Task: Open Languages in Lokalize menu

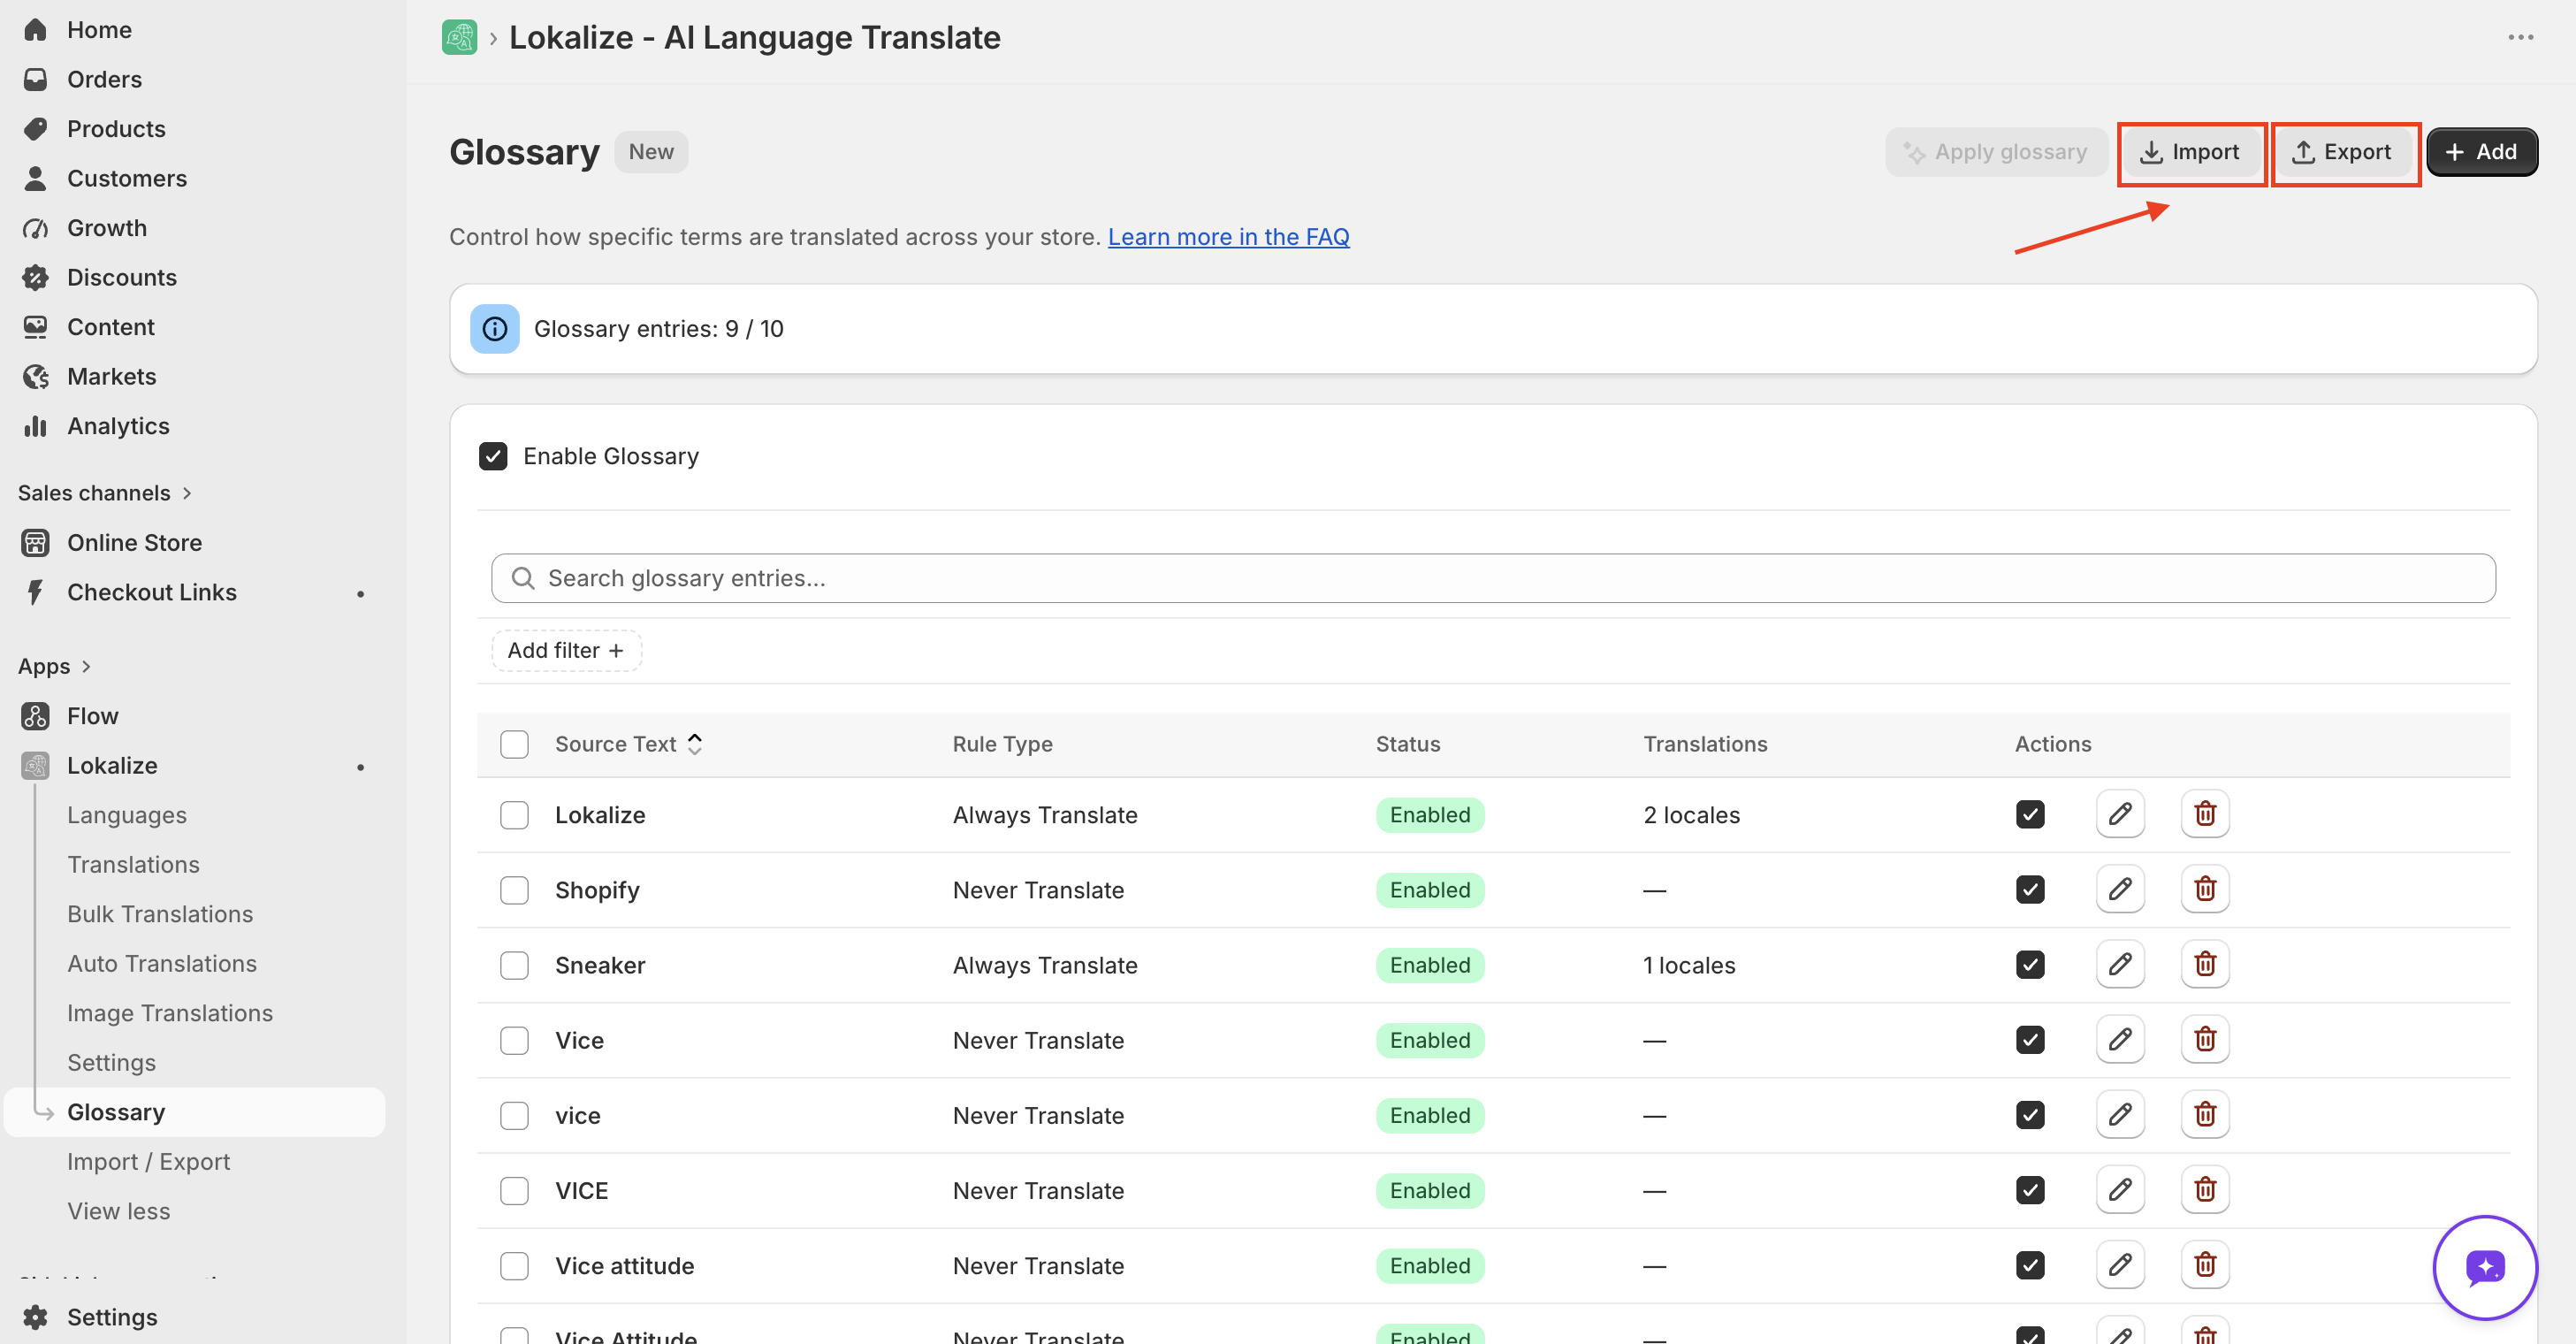Action: 127,815
